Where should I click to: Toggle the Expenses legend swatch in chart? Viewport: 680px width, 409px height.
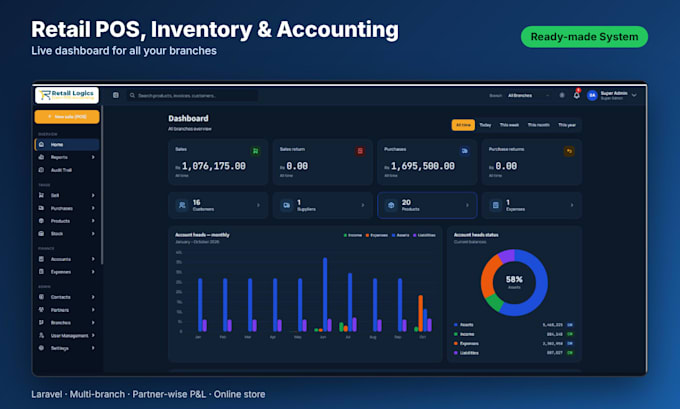(367, 235)
